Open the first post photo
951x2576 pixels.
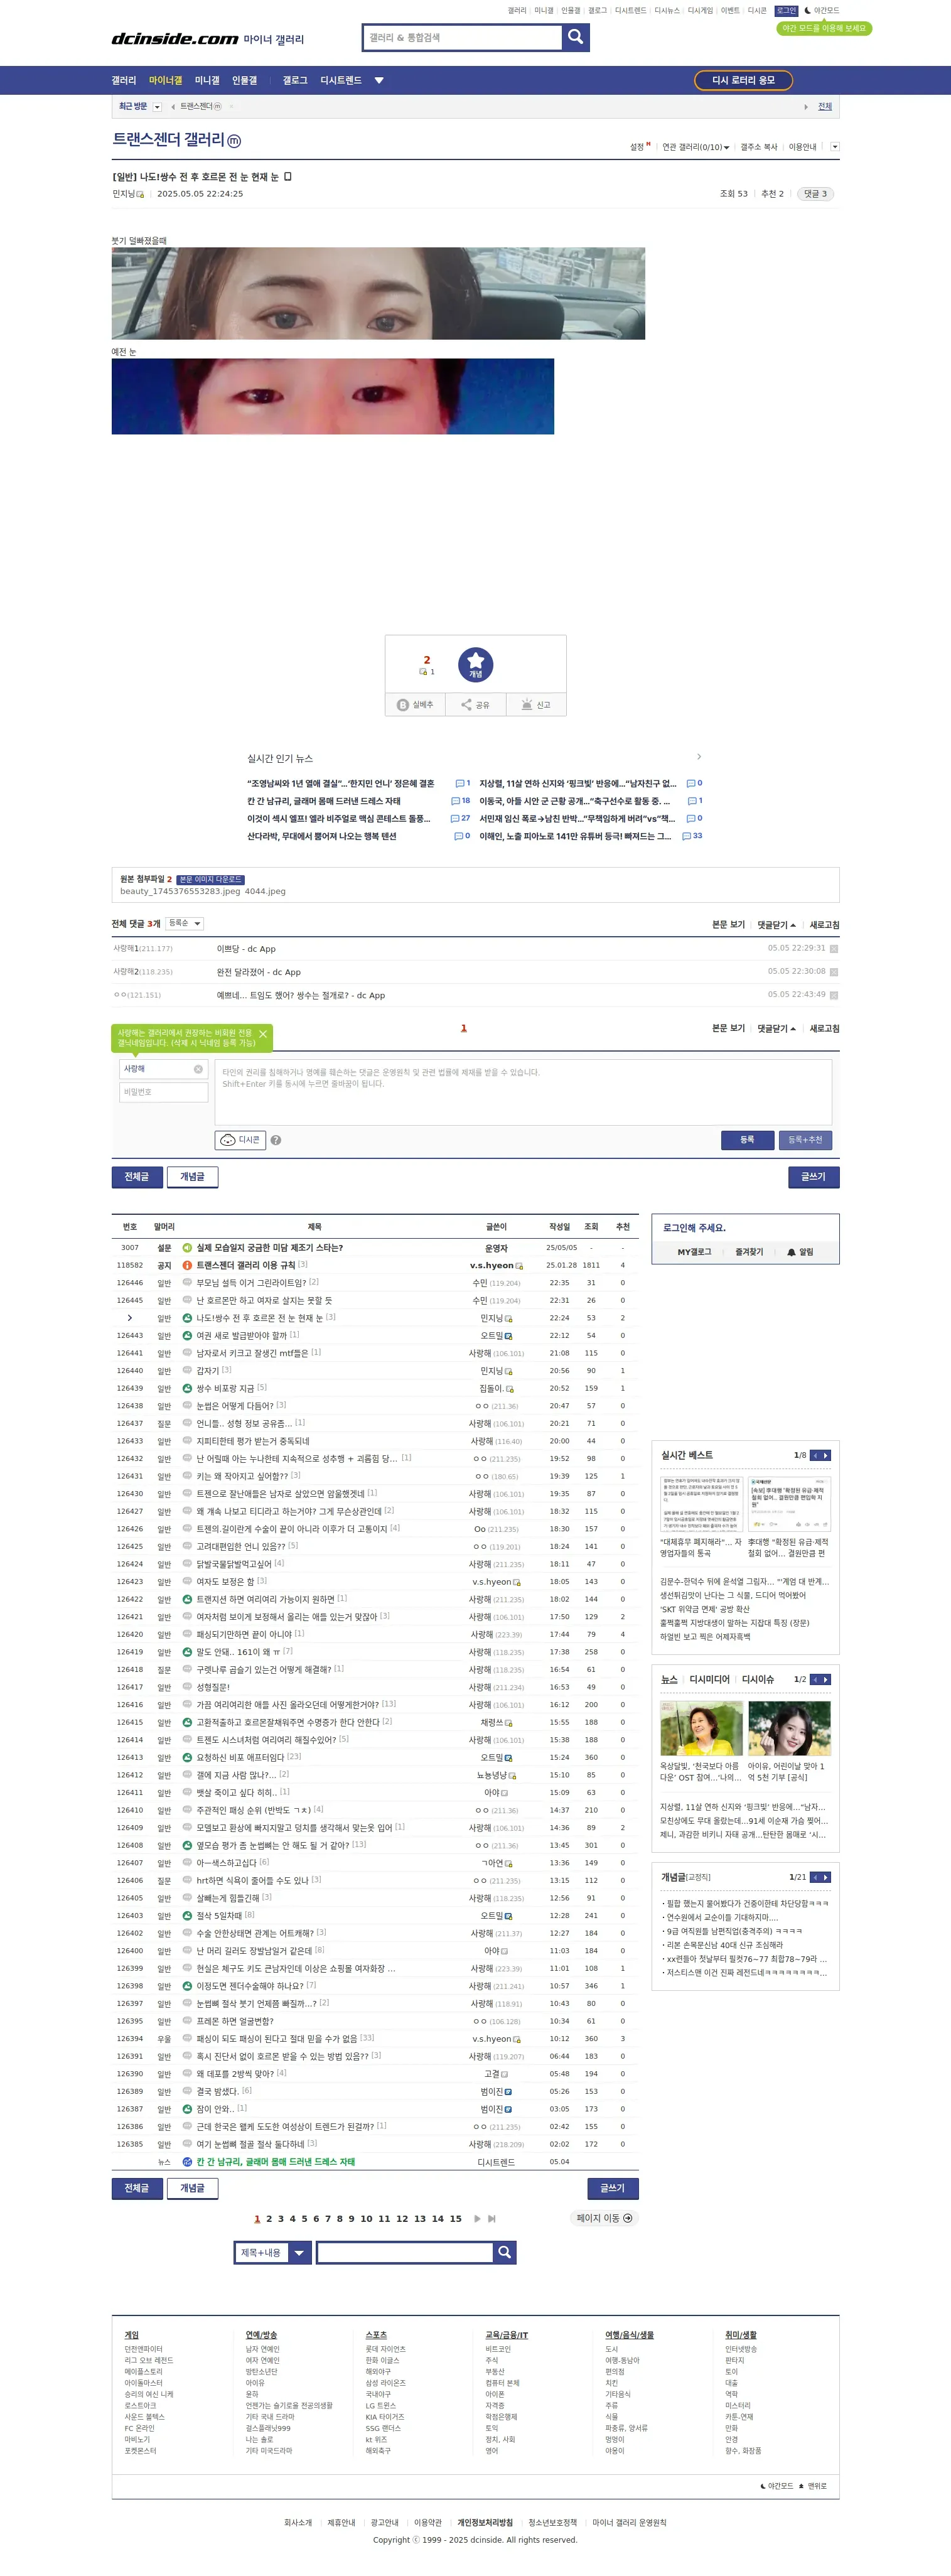click(378, 293)
